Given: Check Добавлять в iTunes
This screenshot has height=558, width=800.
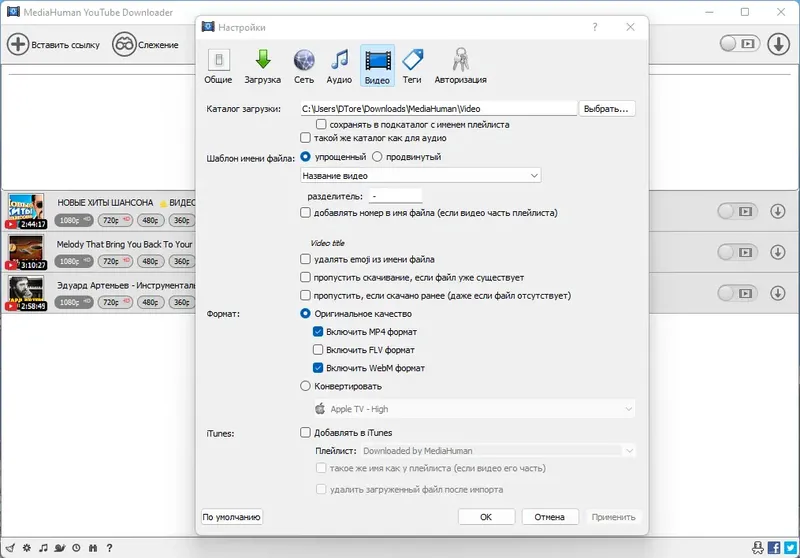Looking at the screenshot, I should point(305,433).
